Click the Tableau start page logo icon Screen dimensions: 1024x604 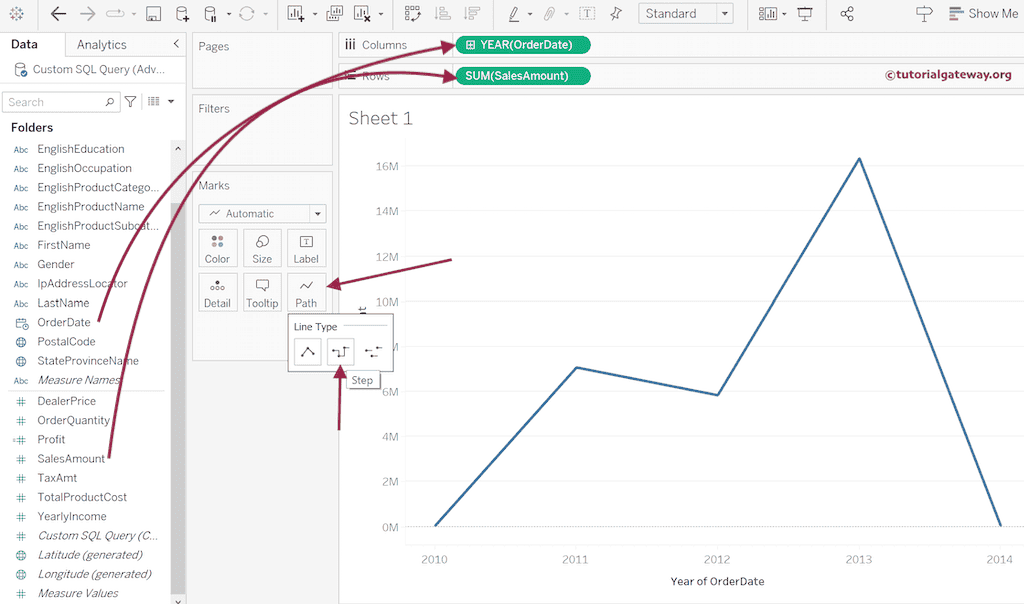17,14
